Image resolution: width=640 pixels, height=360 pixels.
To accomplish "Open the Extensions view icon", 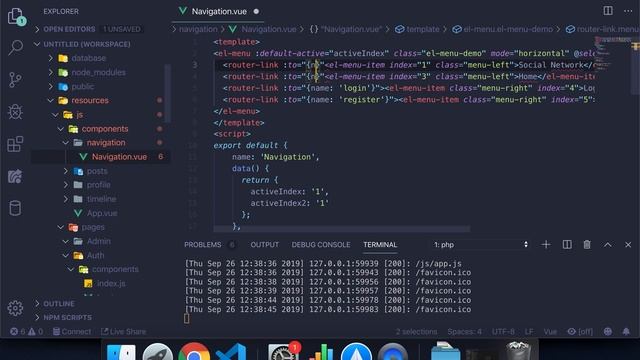I will coord(15,144).
